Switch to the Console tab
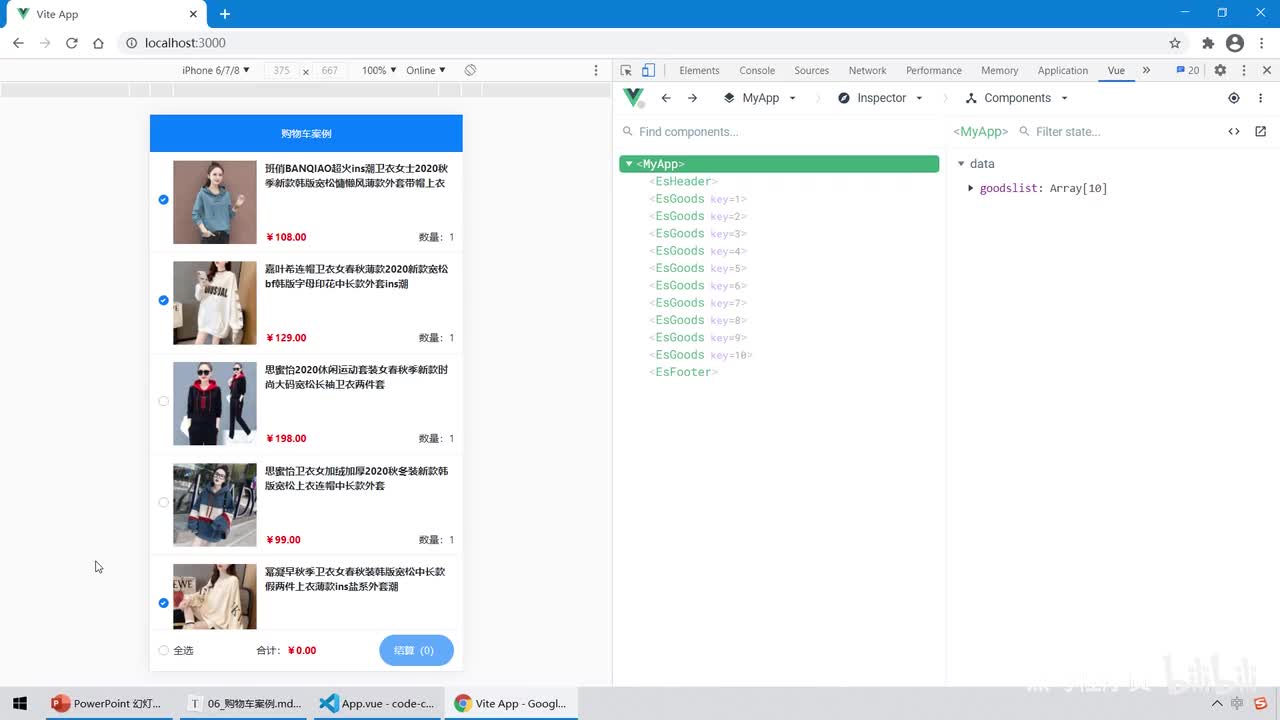Screen dimensions: 1280x720 (757, 71)
